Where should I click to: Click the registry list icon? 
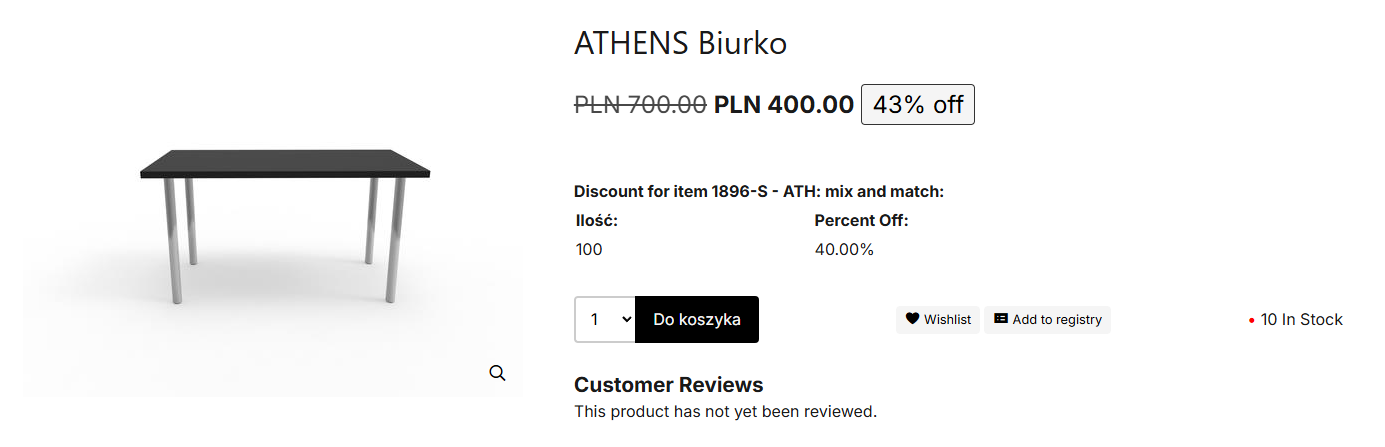click(x=1000, y=319)
